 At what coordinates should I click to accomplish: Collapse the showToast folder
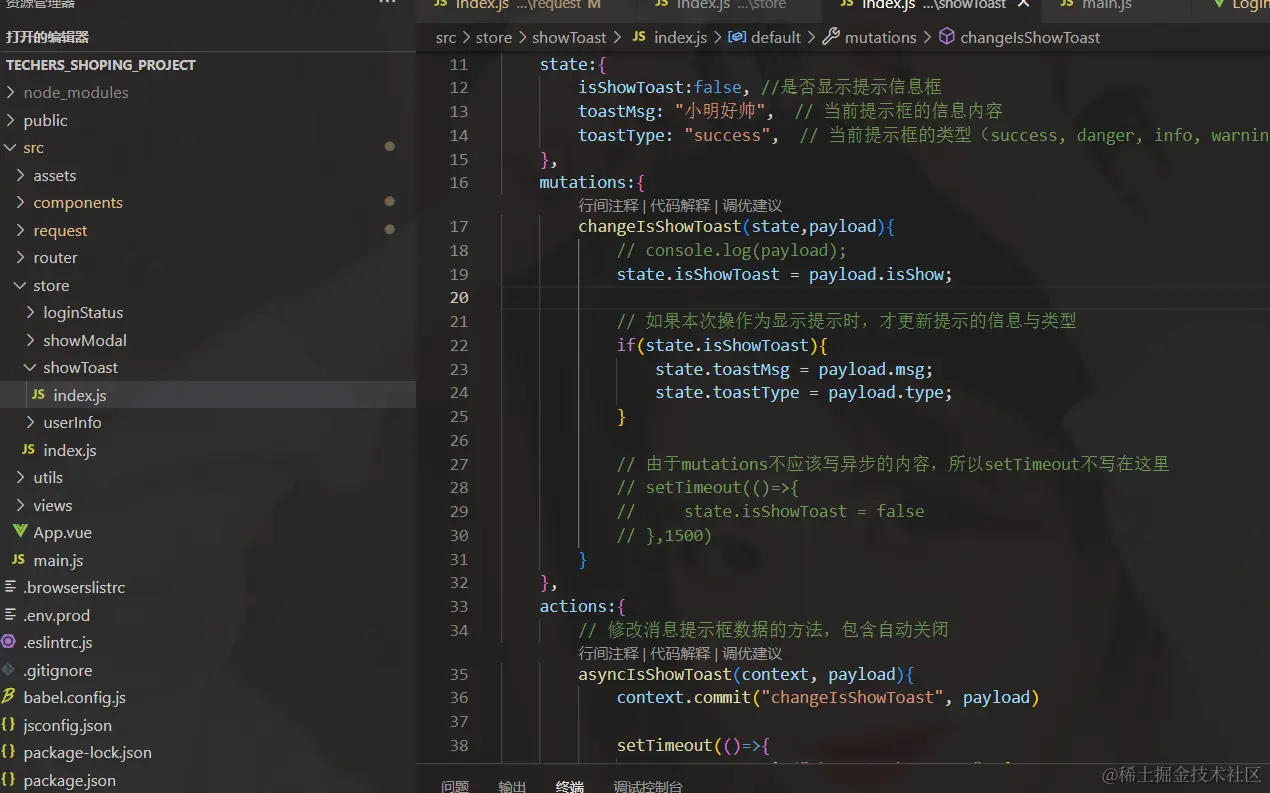click(x=31, y=367)
